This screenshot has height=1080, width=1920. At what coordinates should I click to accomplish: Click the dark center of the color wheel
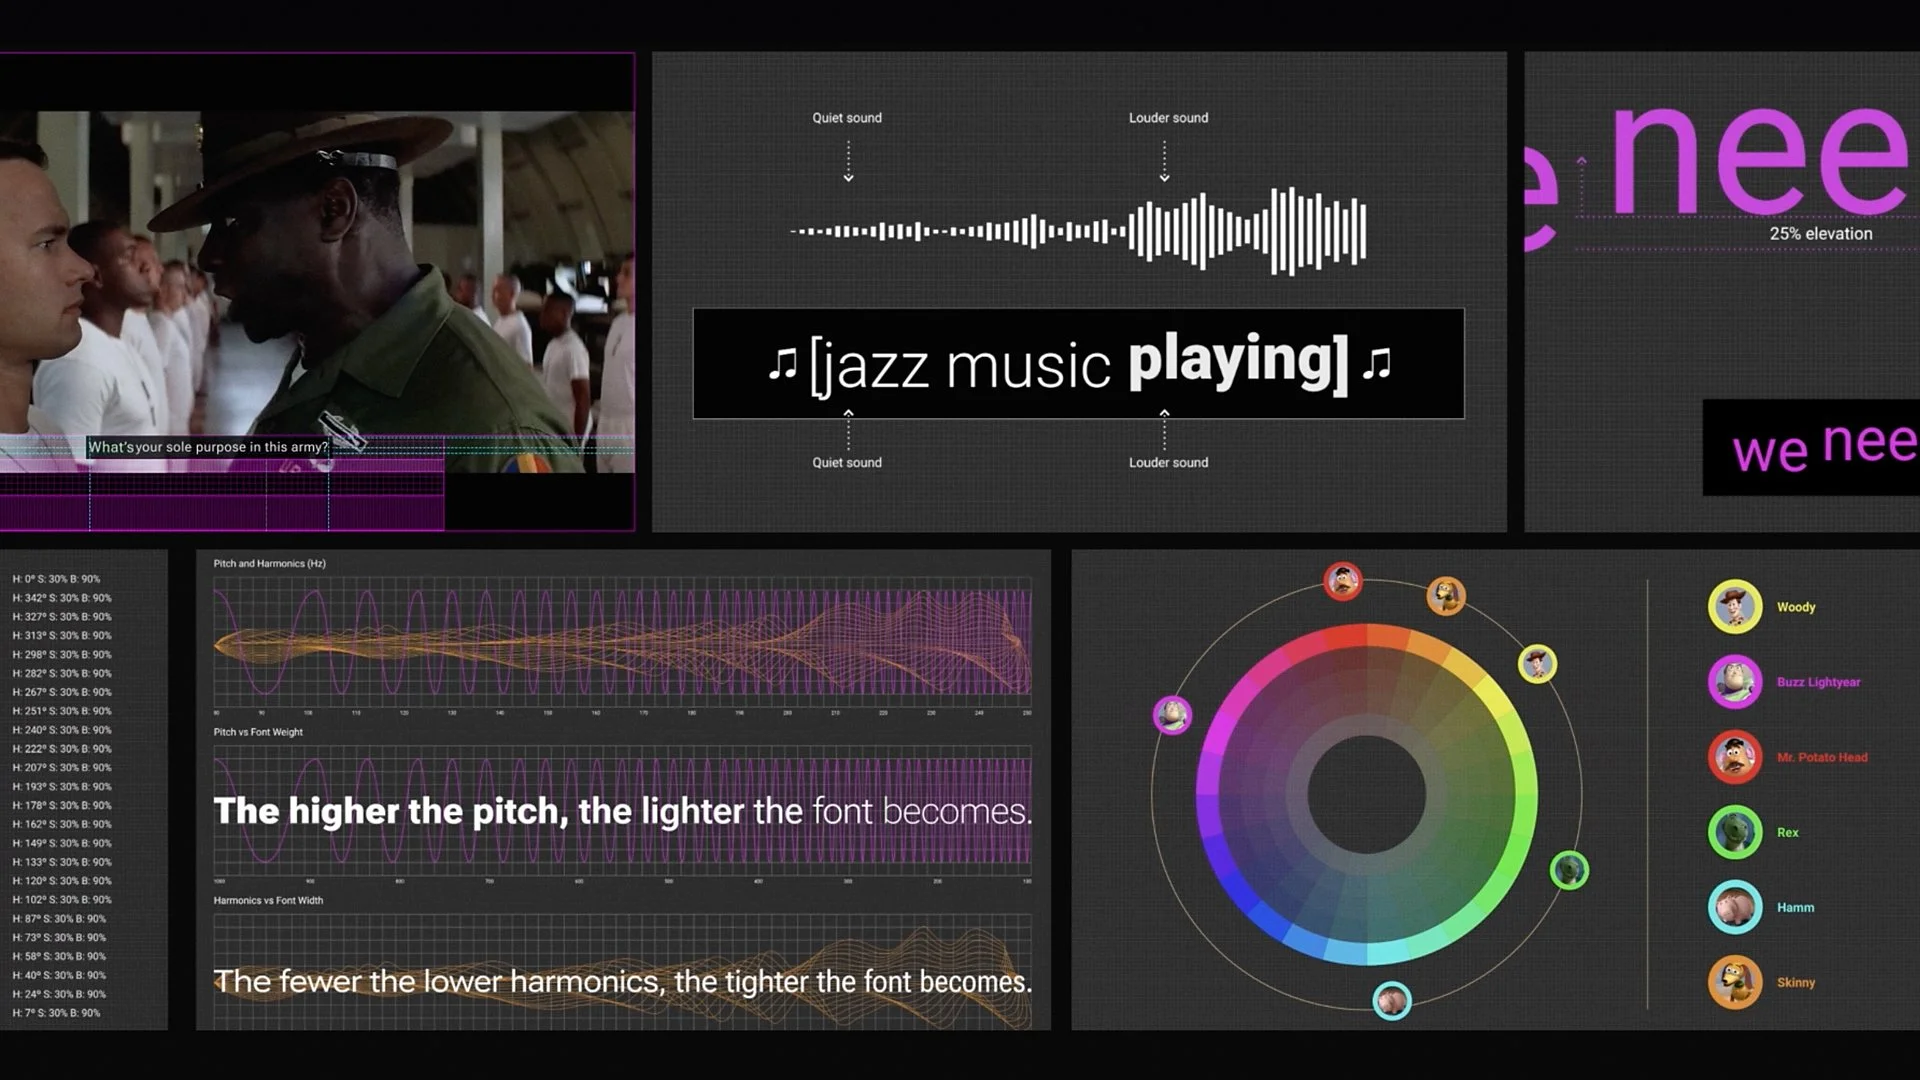point(1366,795)
